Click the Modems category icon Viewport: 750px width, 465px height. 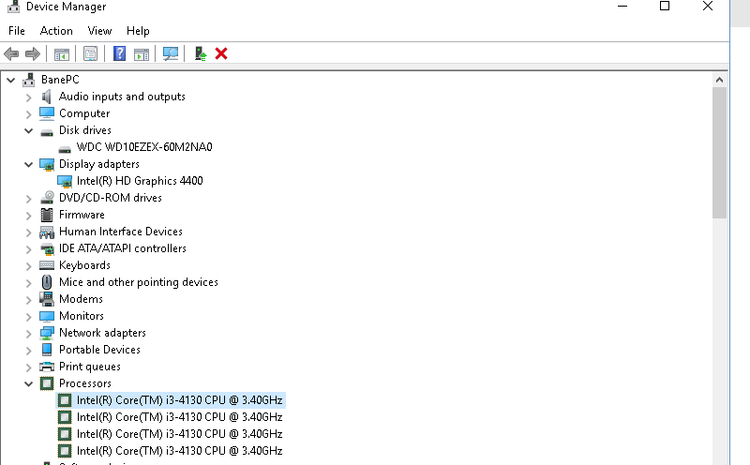click(x=46, y=299)
